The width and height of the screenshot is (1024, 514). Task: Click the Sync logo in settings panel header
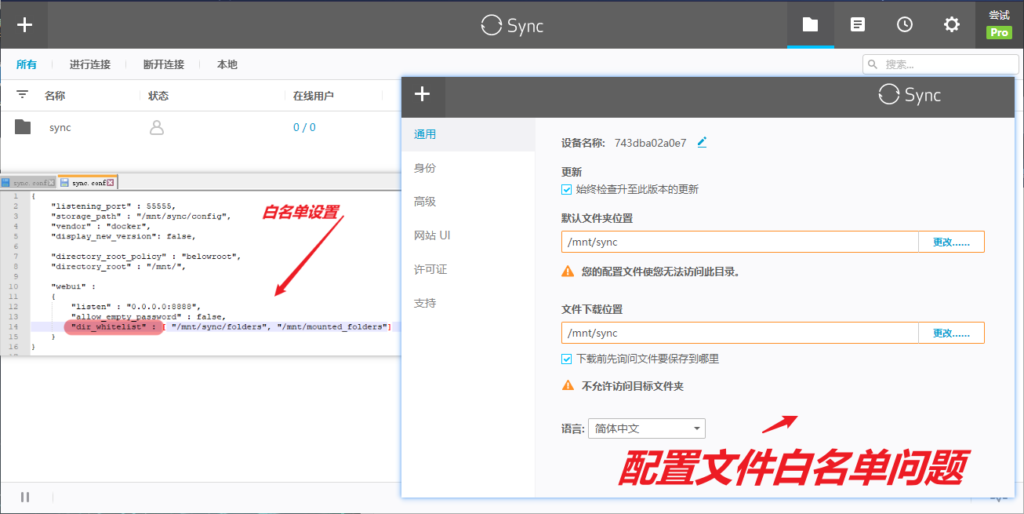pyautogui.click(x=909, y=95)
